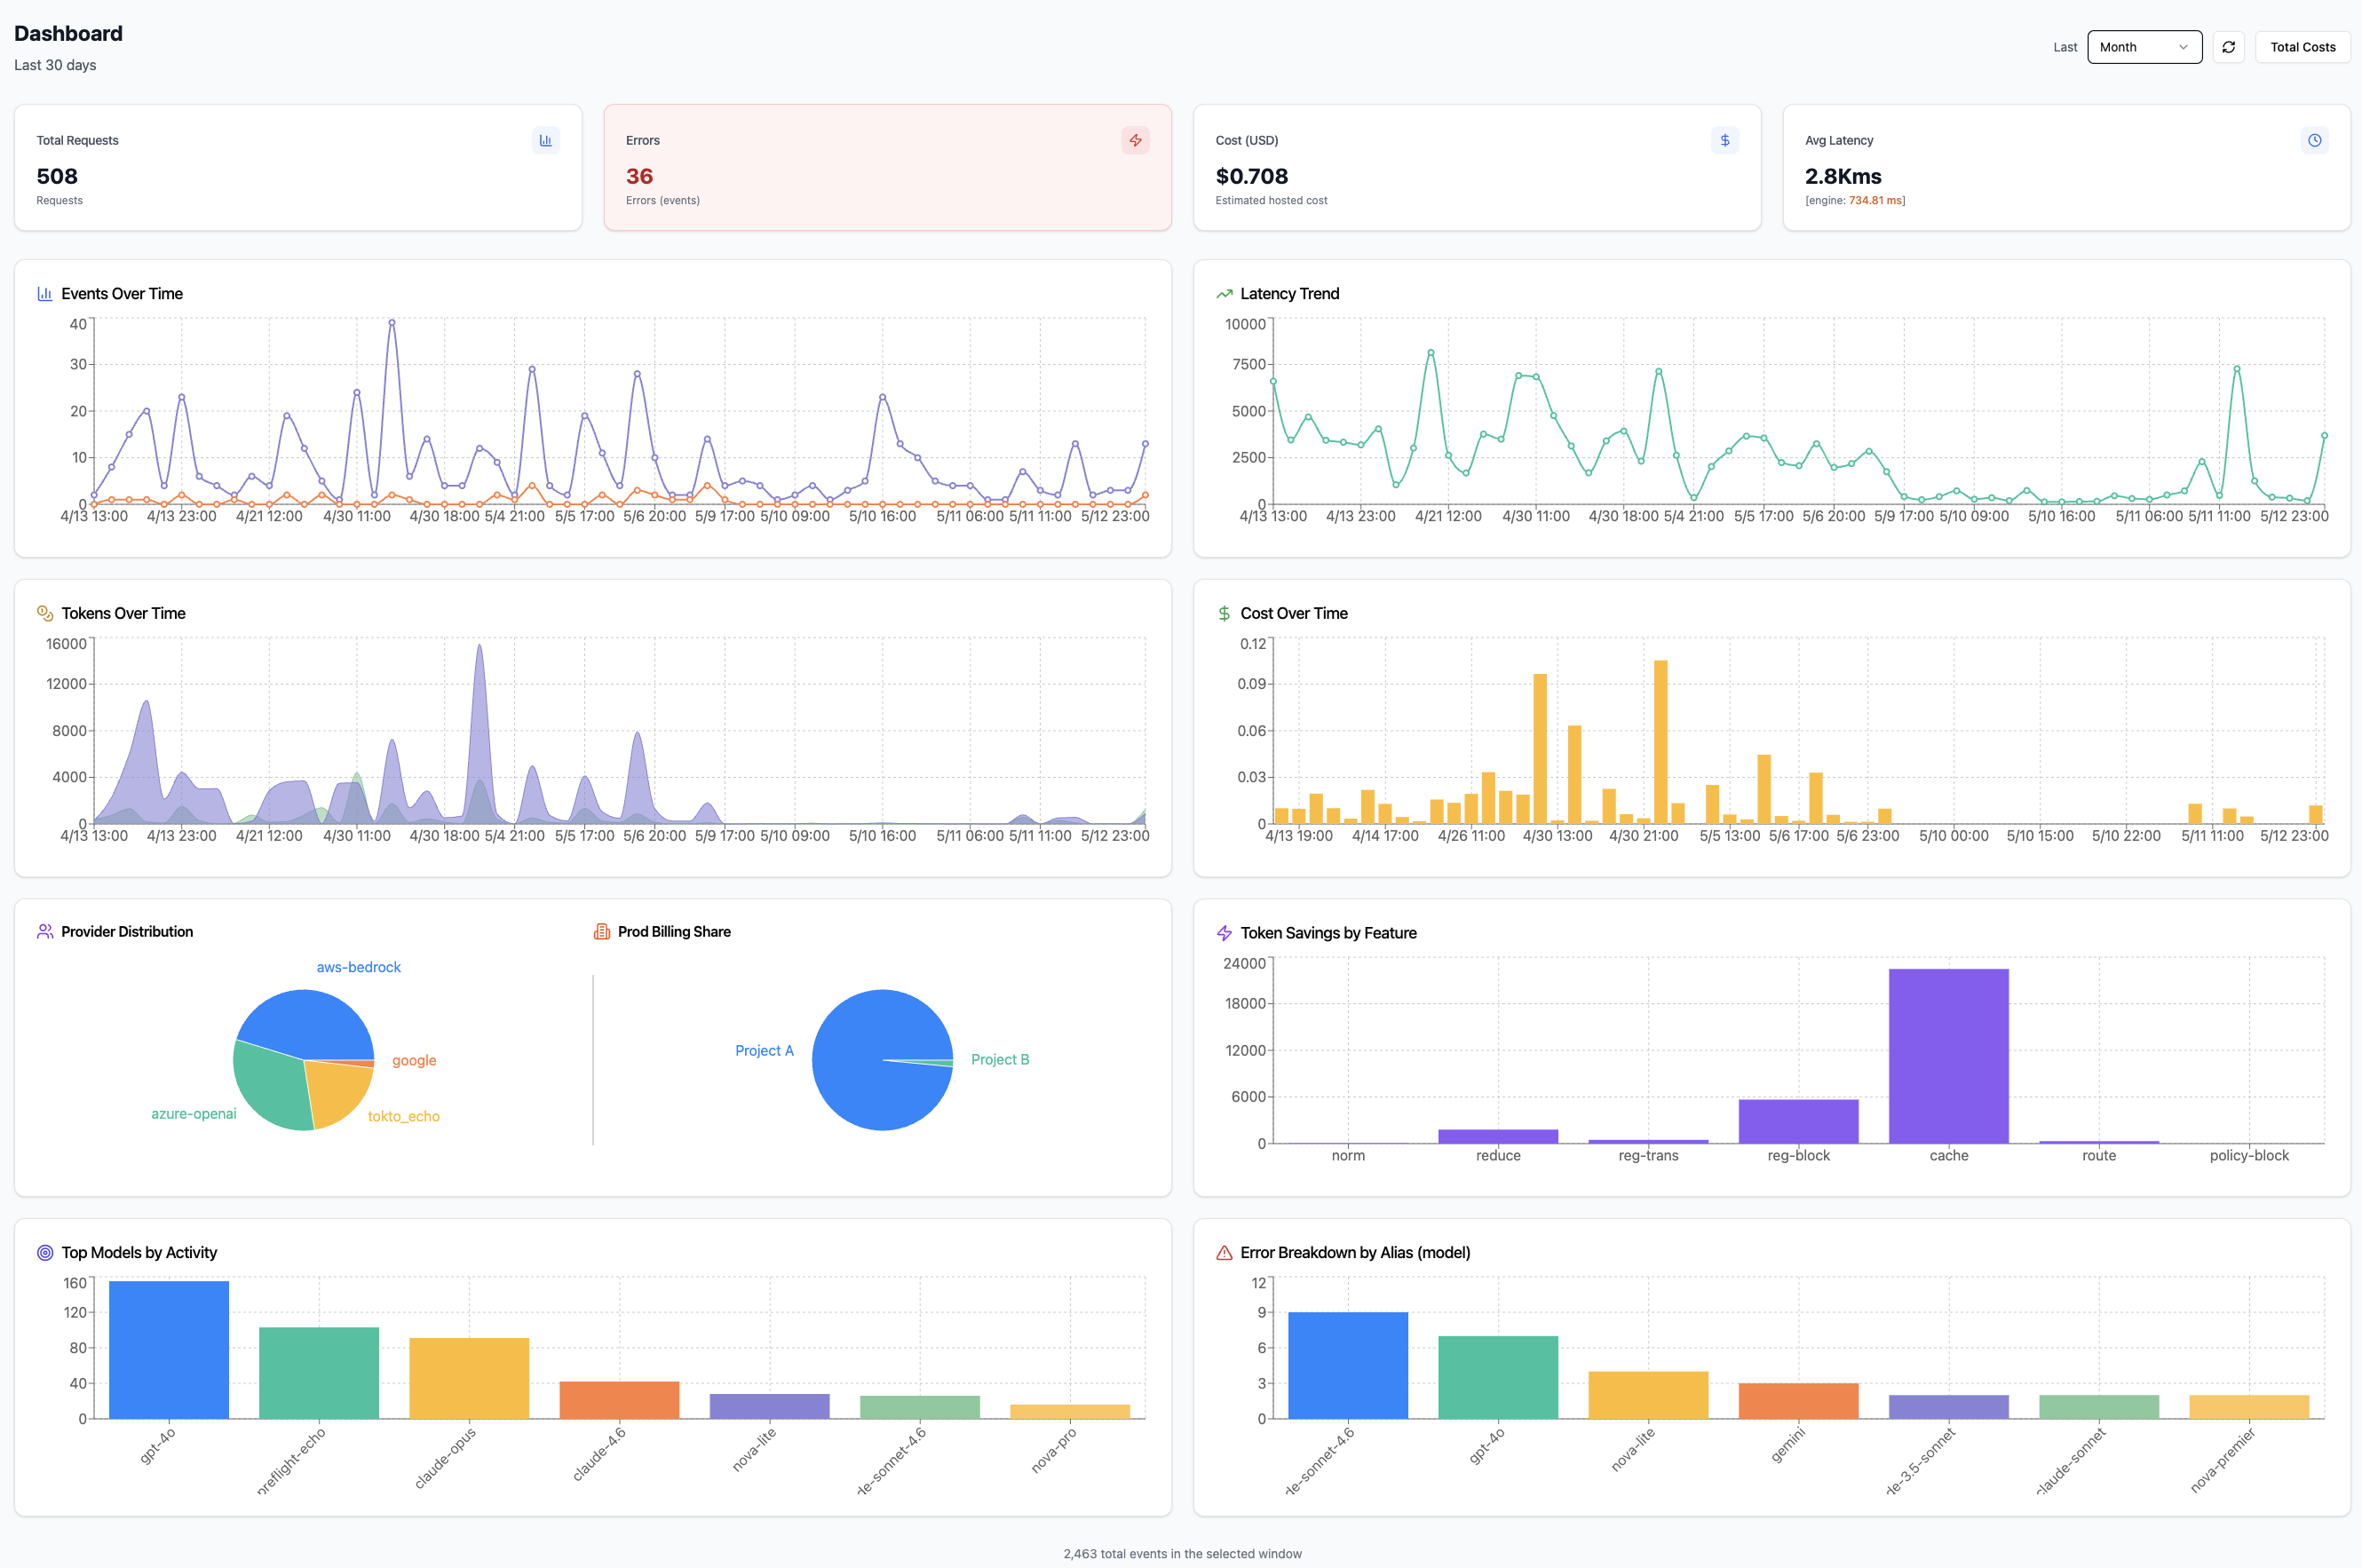Click the '2.8Kms' latency value
Viewport: 2362px width, 1568px height.
coord(1843,176)
